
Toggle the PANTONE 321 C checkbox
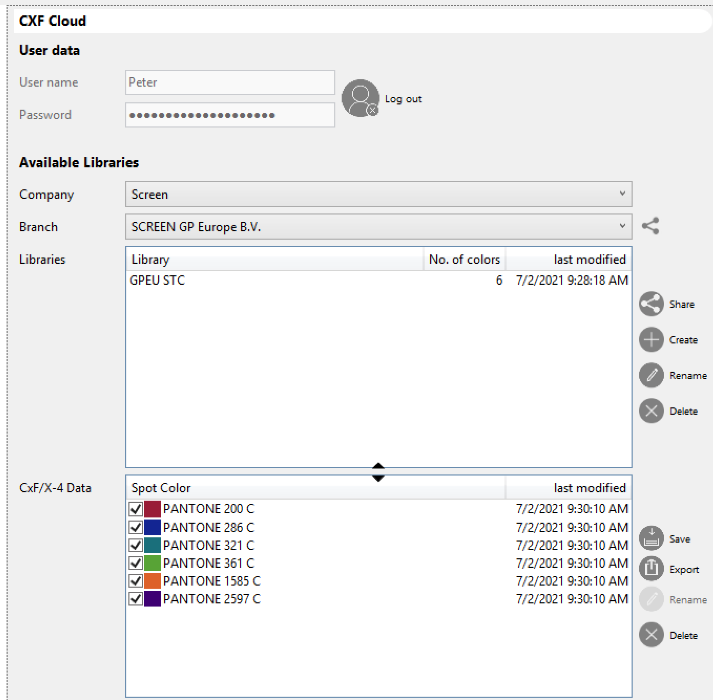(x=136, y=546)
